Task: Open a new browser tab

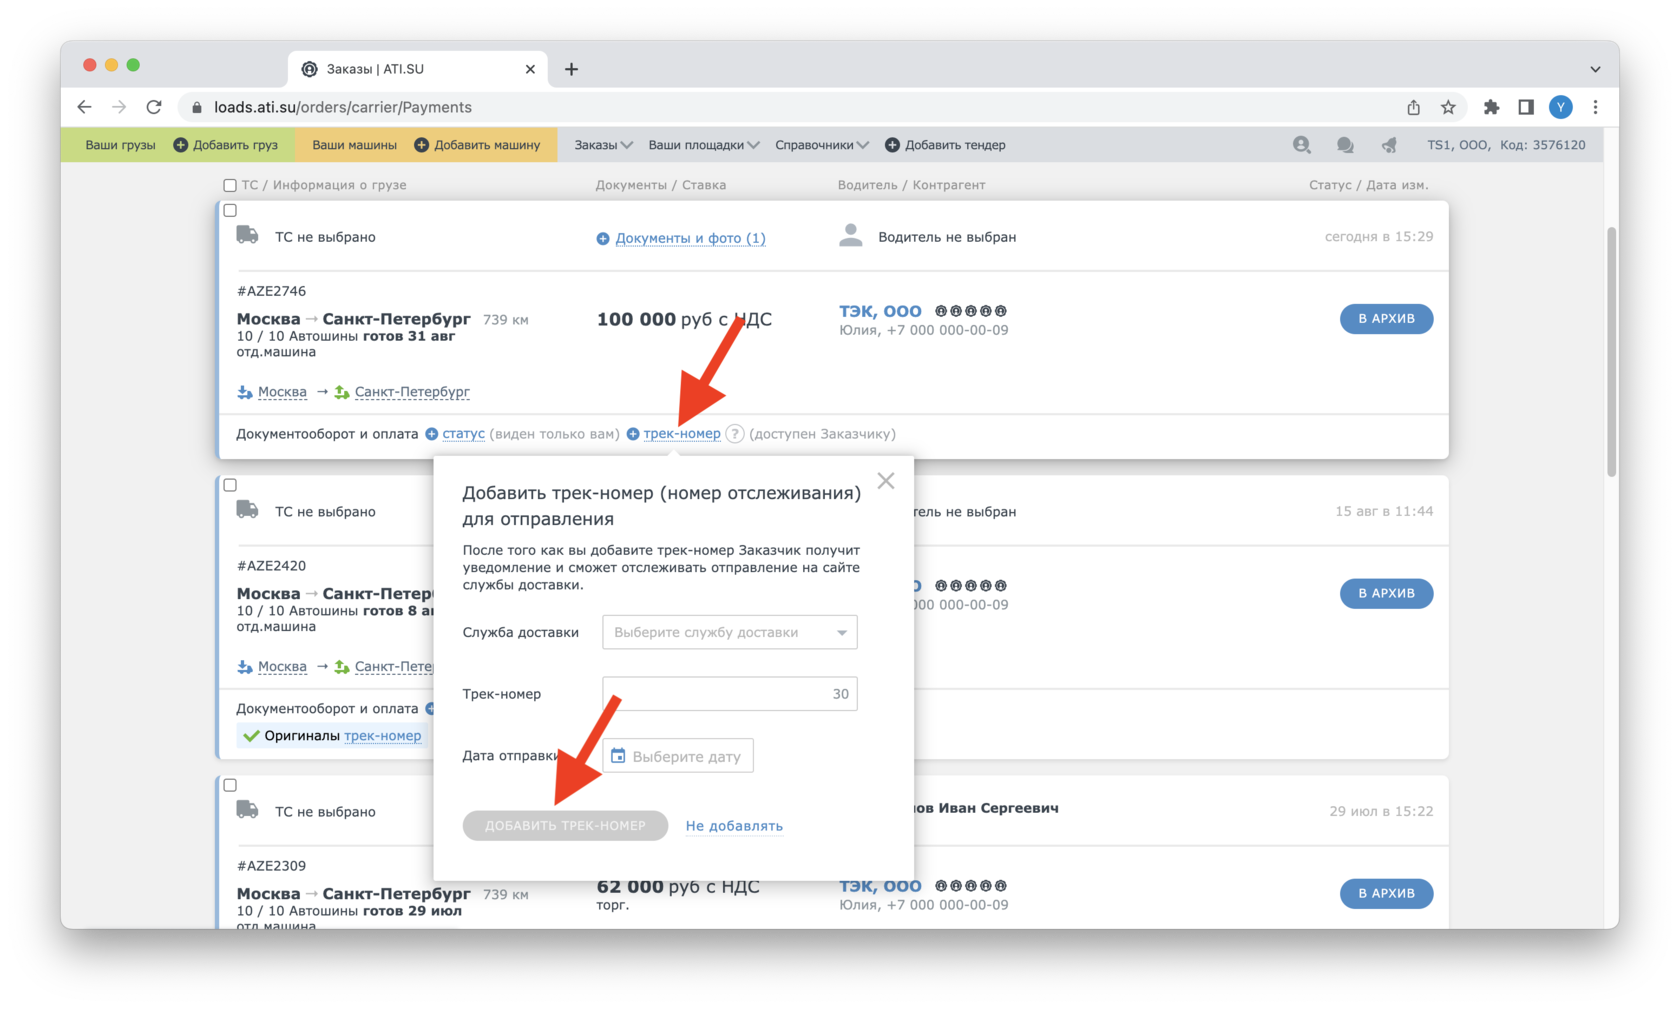Action: 571,69
